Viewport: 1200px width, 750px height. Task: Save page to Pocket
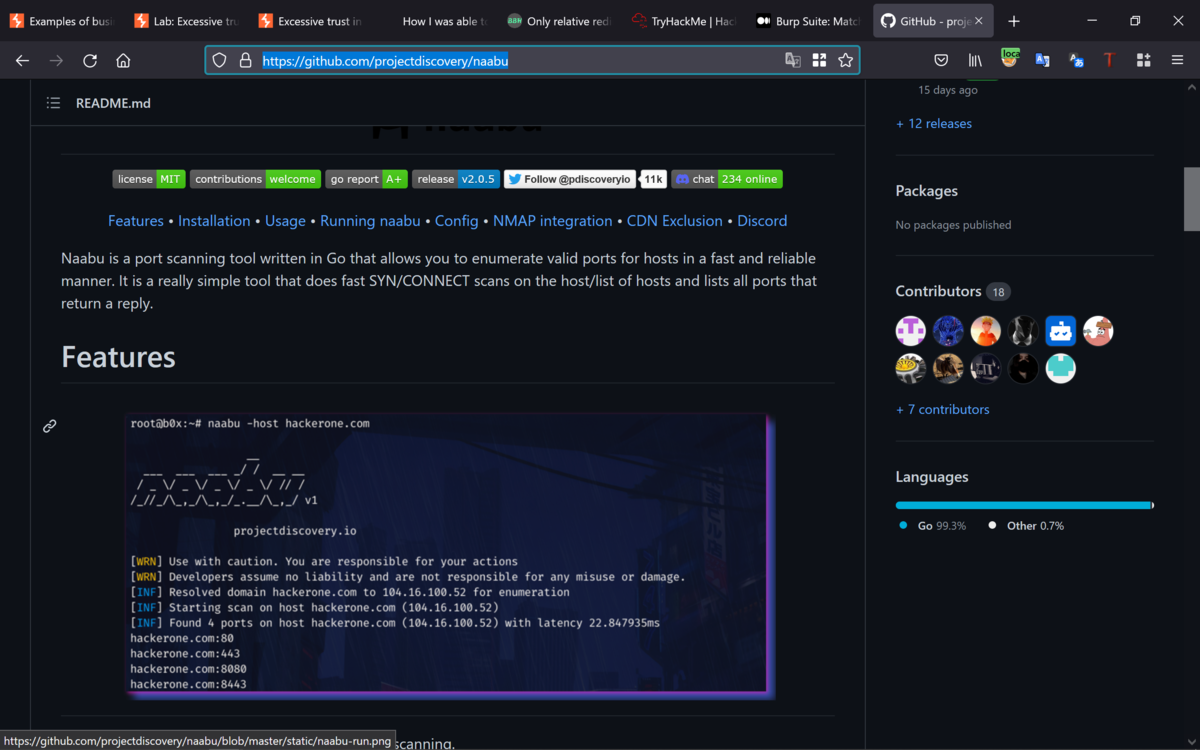(x=941, y=60)
